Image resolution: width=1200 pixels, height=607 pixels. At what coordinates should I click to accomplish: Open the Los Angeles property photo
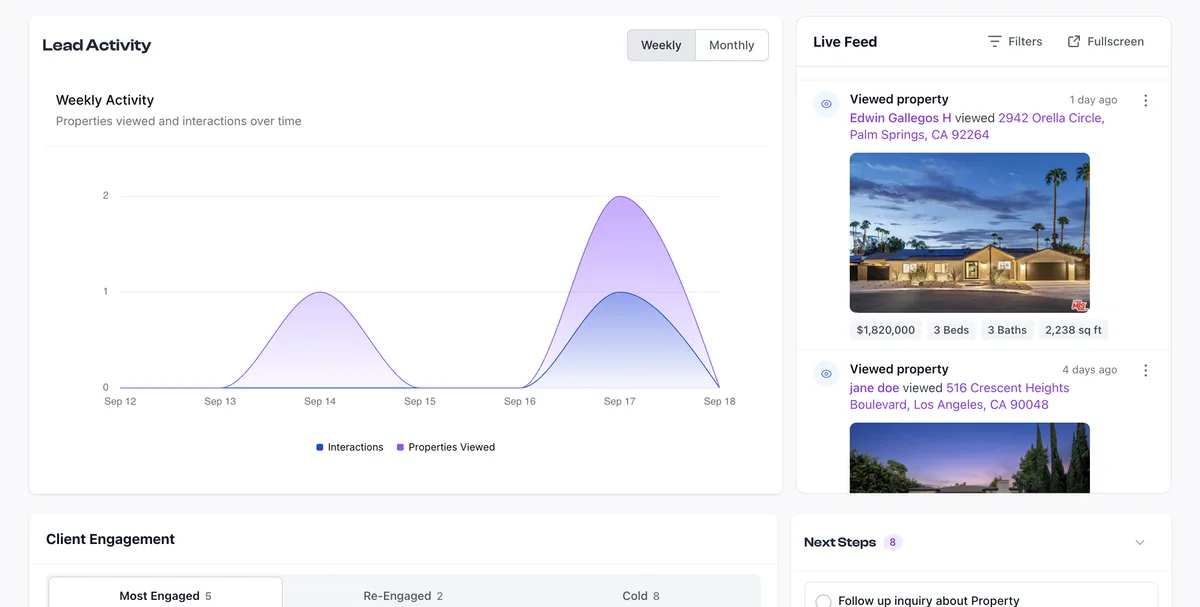pos(970,458)
